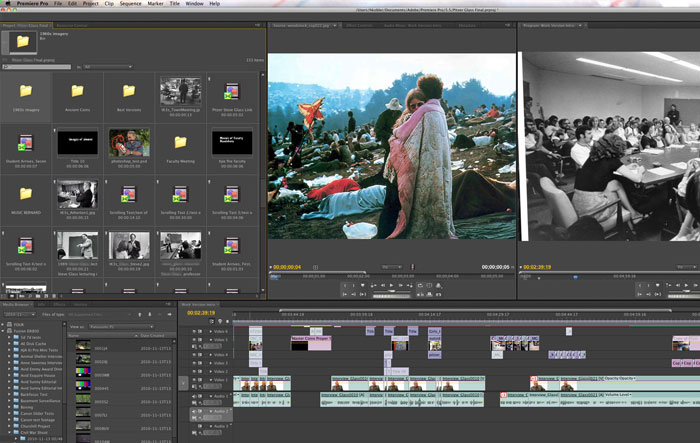Image resolution: width=700 pixels, height=443 pixels.
Task: Select the Title 10 clip thumbnail
Action: [78, 143]
